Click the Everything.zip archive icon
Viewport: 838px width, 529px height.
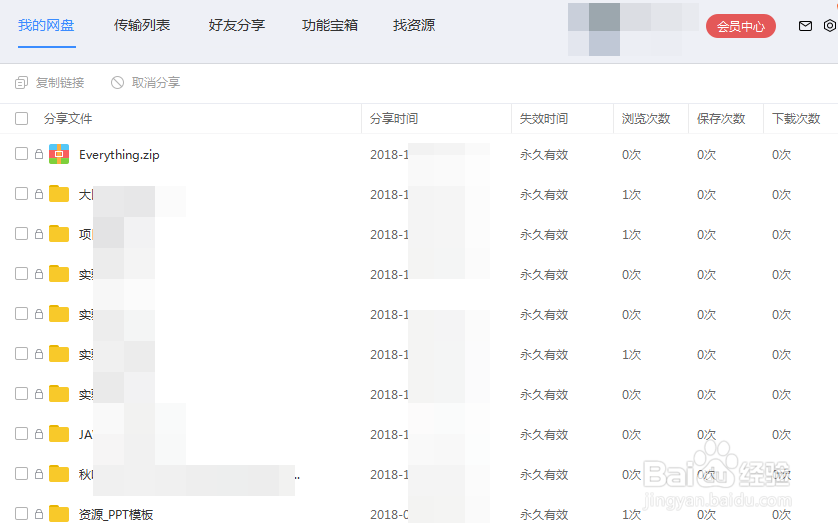click(x=59, y=154)
